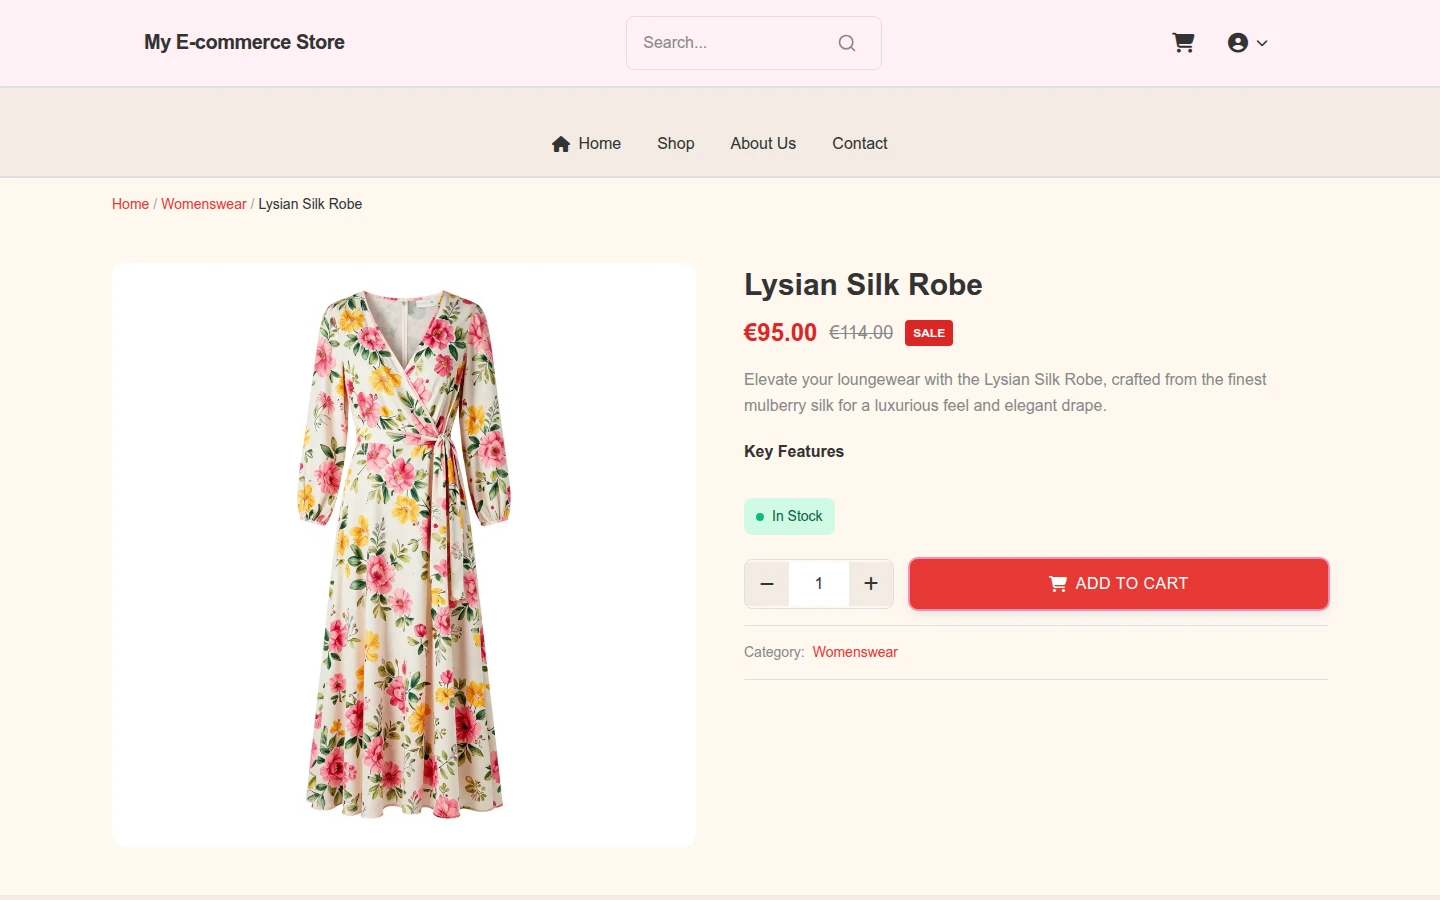The width and height of the screenshot is (1440, 900).
Task: Click the quantity number field
Action: coord(819,584)
